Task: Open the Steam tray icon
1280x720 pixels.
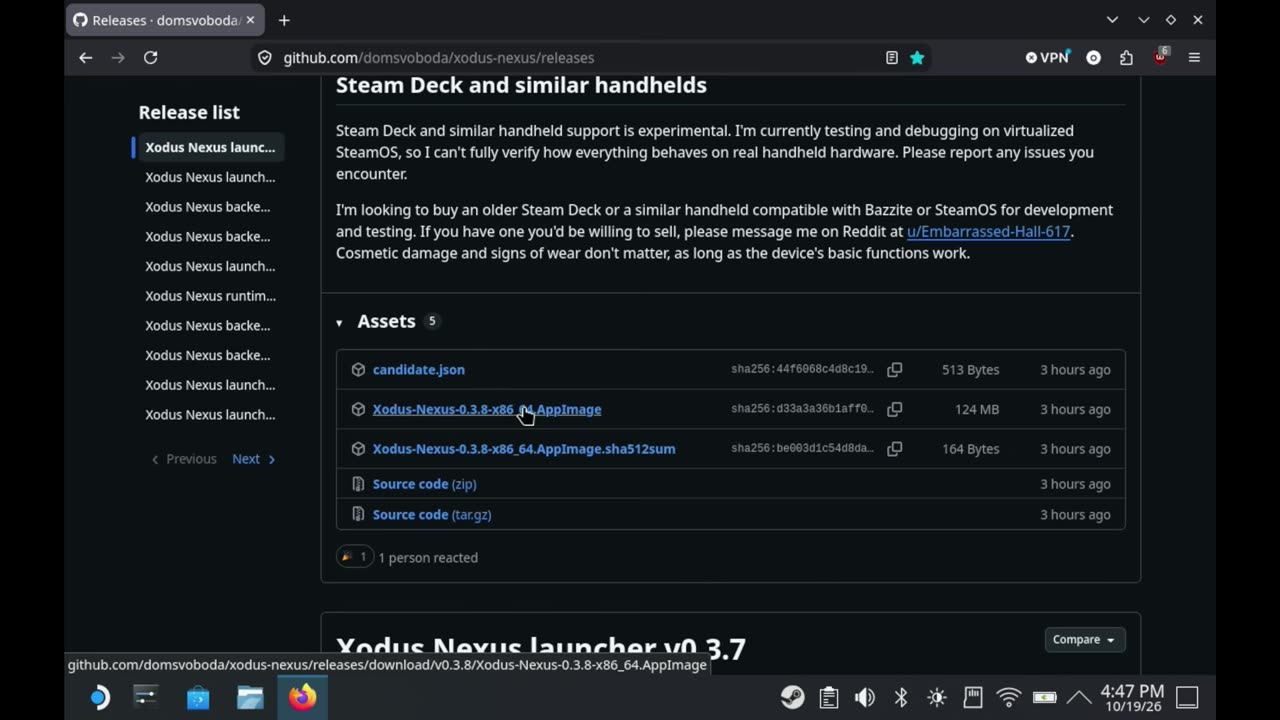Action: (x=793, y=697)
